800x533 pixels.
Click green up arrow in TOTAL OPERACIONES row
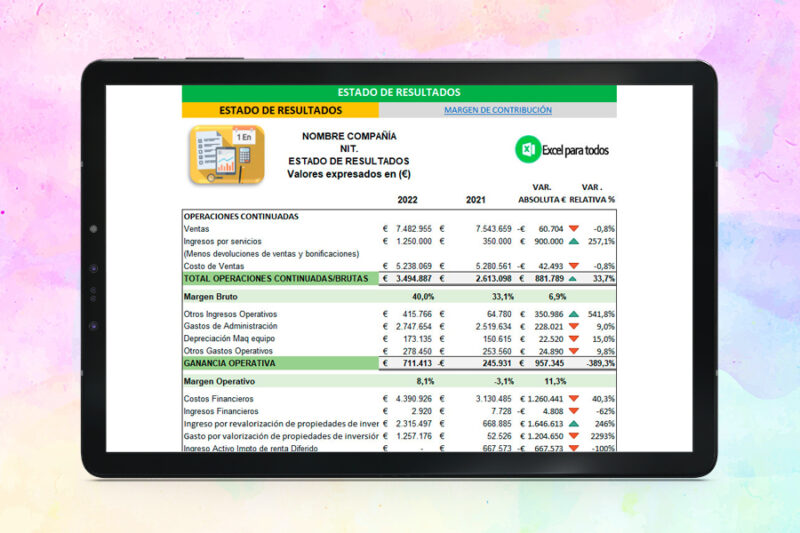tap(573, 278)
